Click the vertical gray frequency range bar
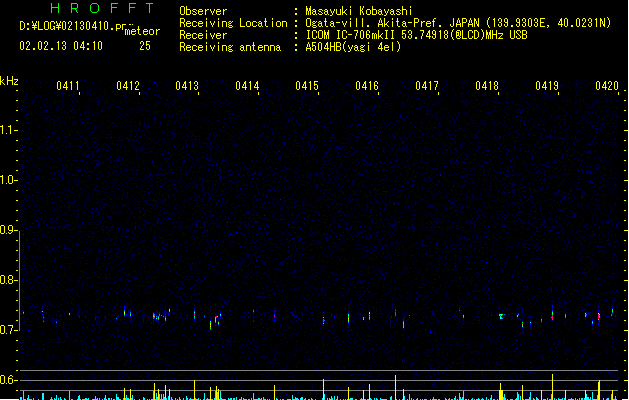629x400 pixels. [19, 281]
